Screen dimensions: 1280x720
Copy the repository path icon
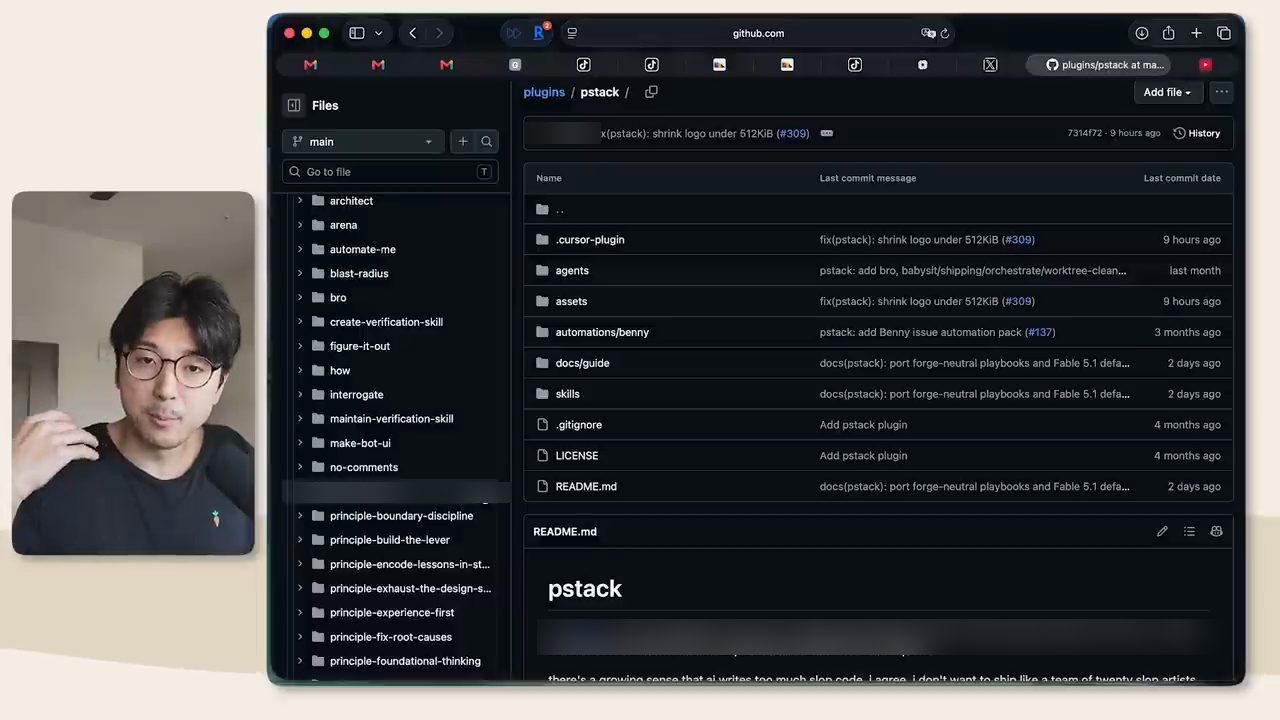pyautogui.click(x=651, y=92)
